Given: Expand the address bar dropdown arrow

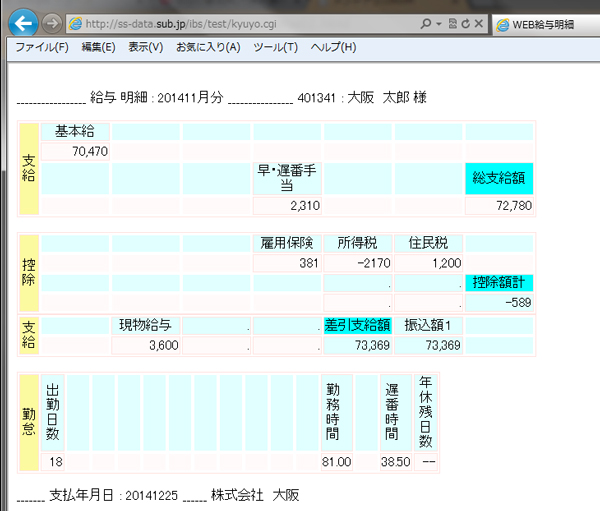Looking at the screenshot, I should (x=438, y=23).
